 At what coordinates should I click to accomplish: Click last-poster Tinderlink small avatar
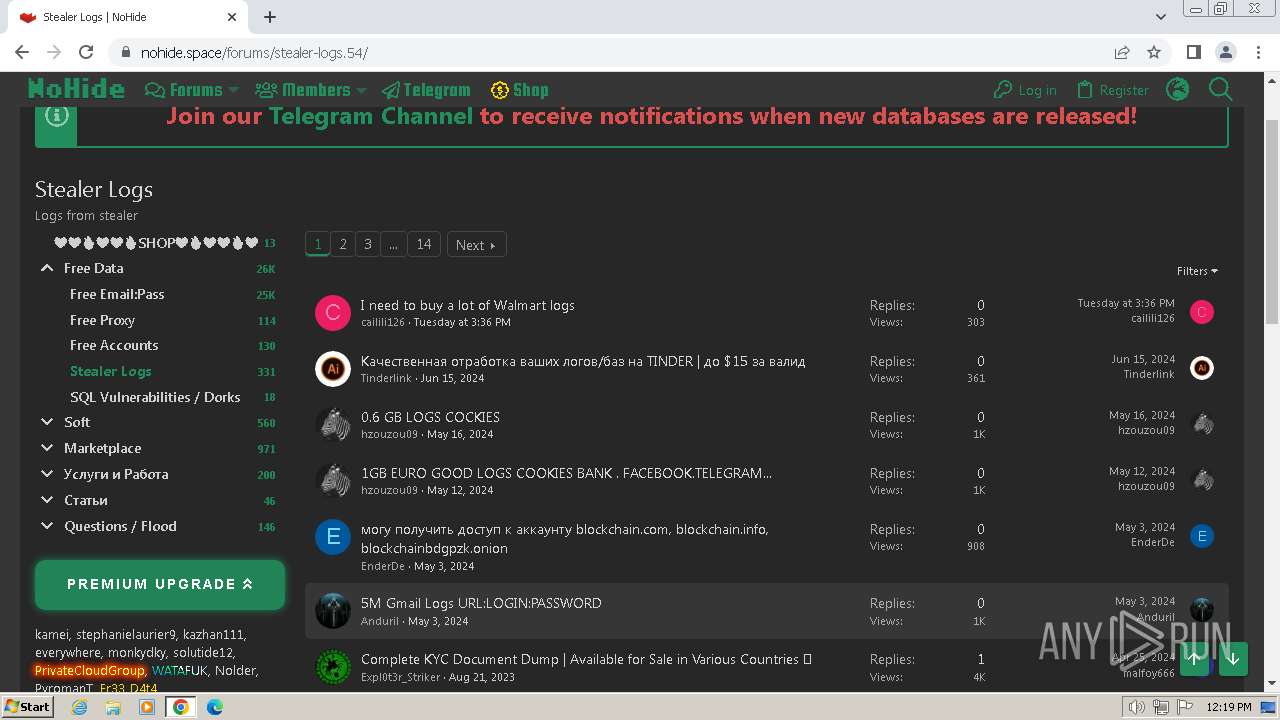tap(1202, 368)
